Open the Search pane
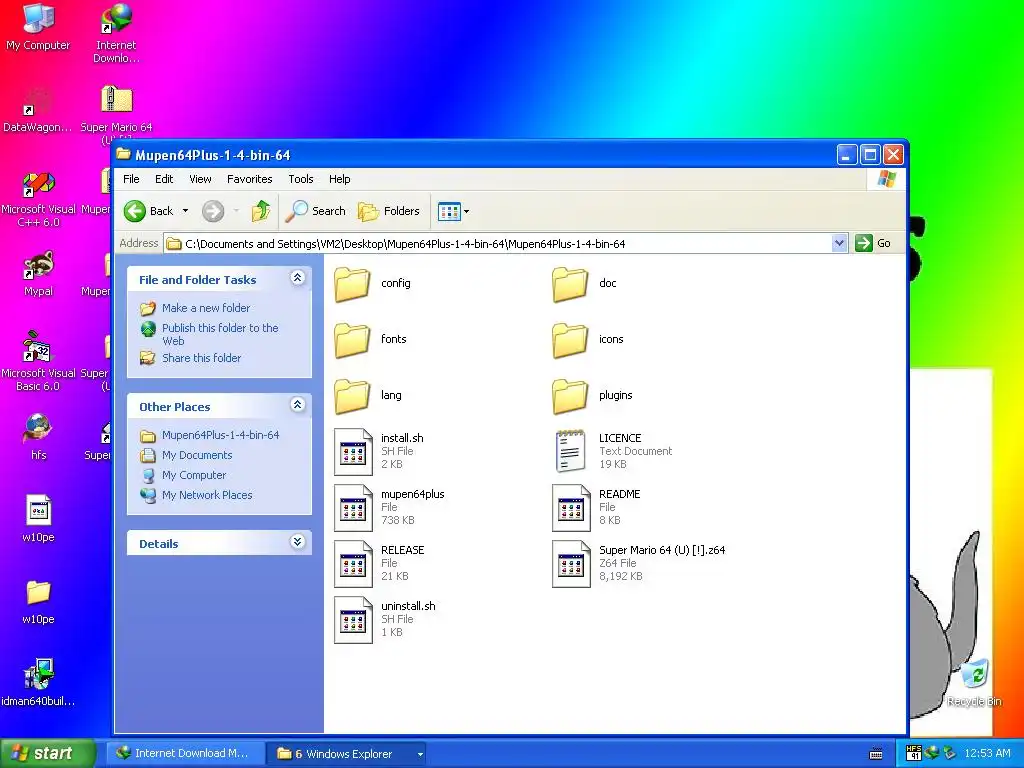The height and width of the screenshot is (768, 1024). point(316,211)
